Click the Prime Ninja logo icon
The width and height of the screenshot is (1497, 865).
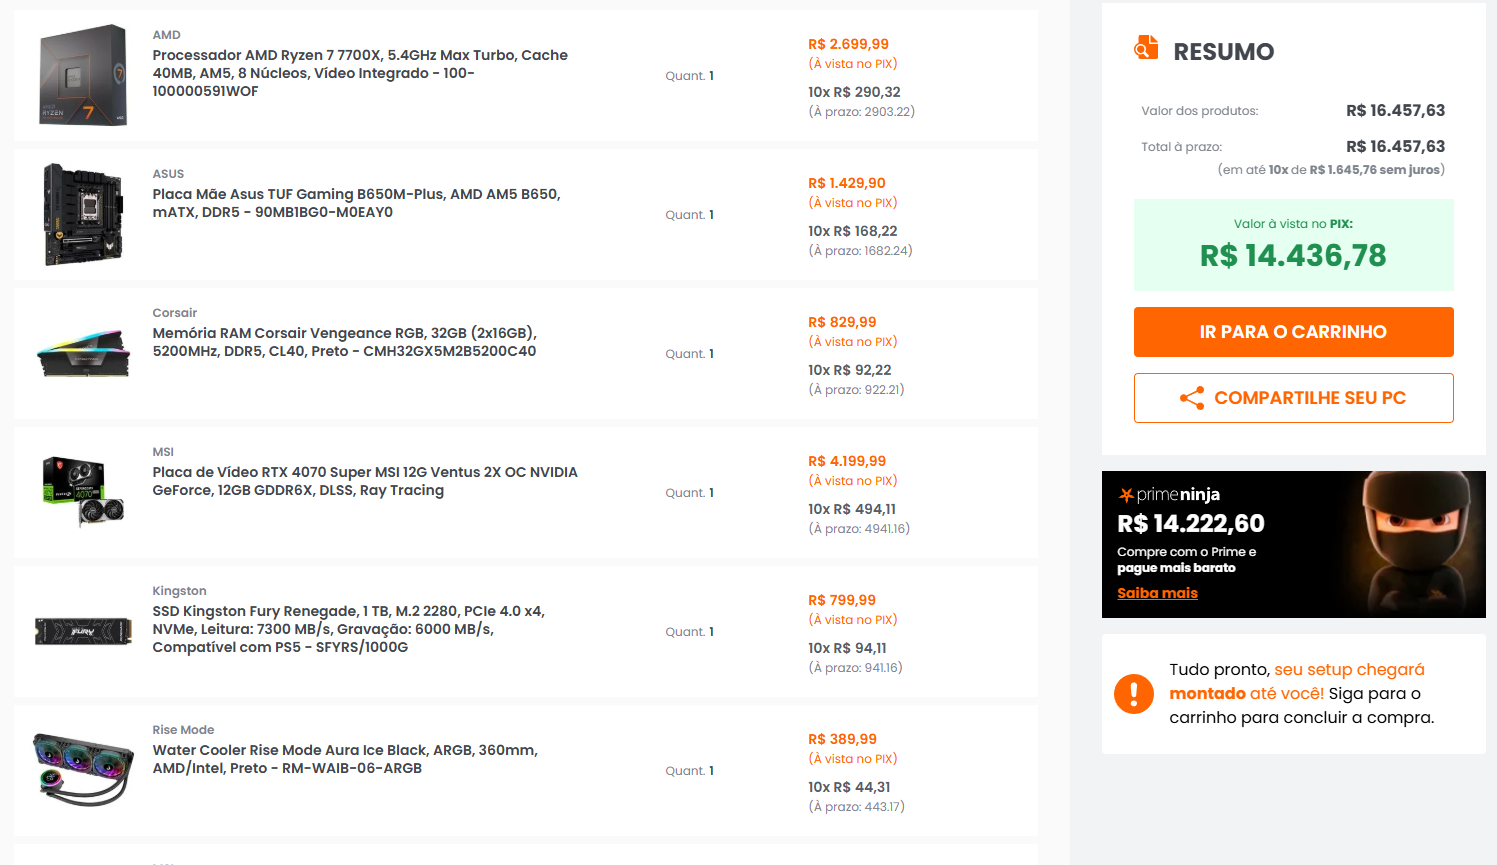pos(1126,495)
